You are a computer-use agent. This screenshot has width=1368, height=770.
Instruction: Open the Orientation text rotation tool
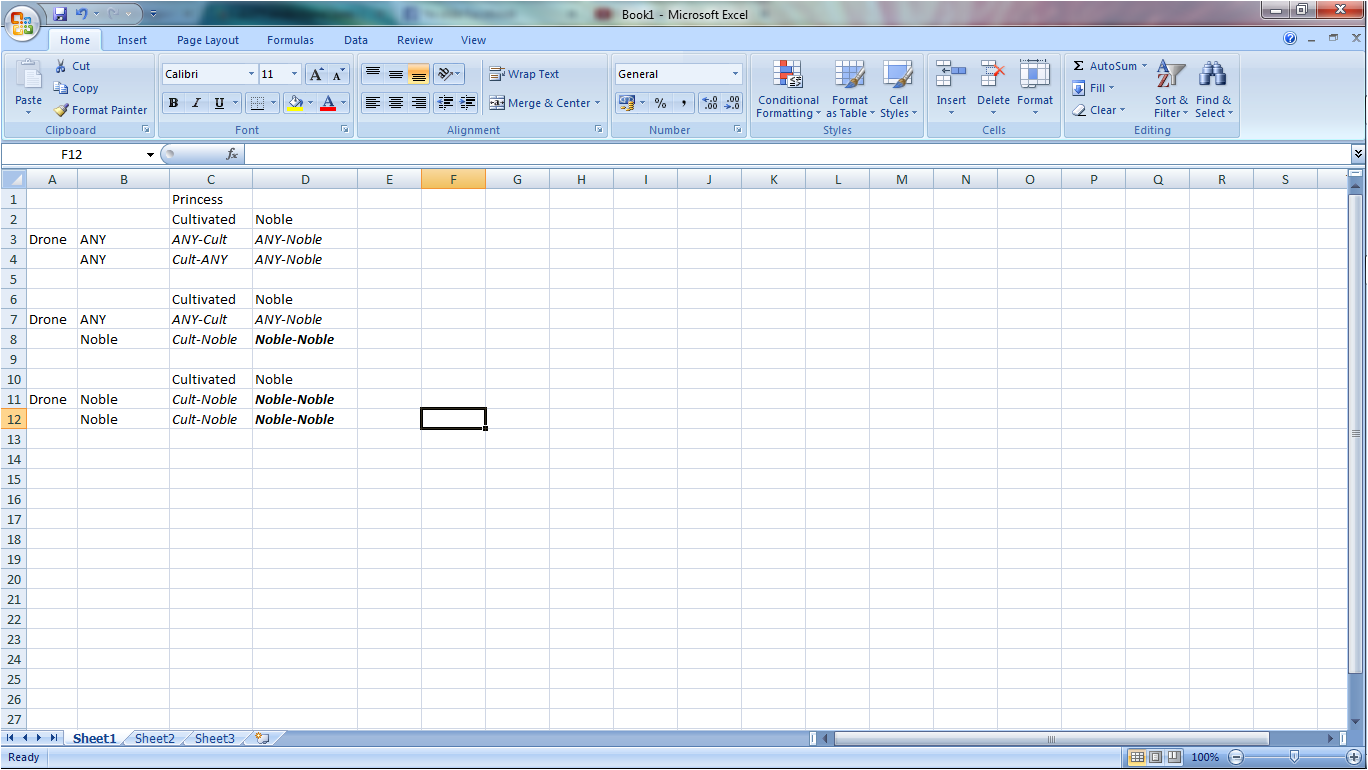(x=449, y=74)
